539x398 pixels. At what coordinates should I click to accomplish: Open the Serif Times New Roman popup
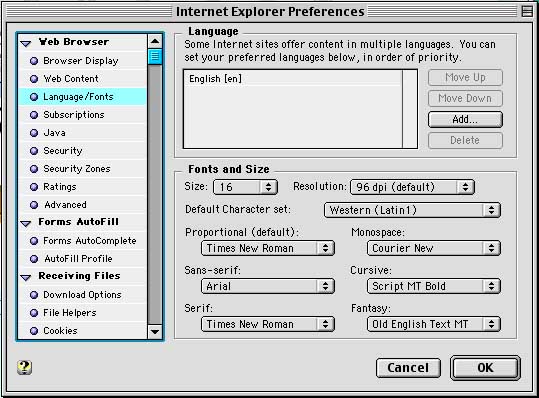point(267,324)
